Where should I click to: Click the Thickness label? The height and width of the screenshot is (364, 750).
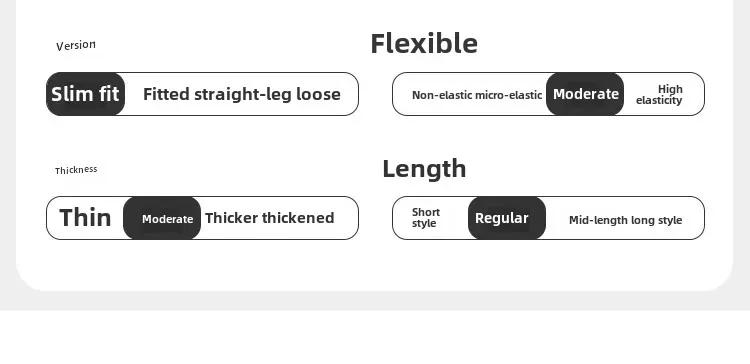click(x=76, y=170)
